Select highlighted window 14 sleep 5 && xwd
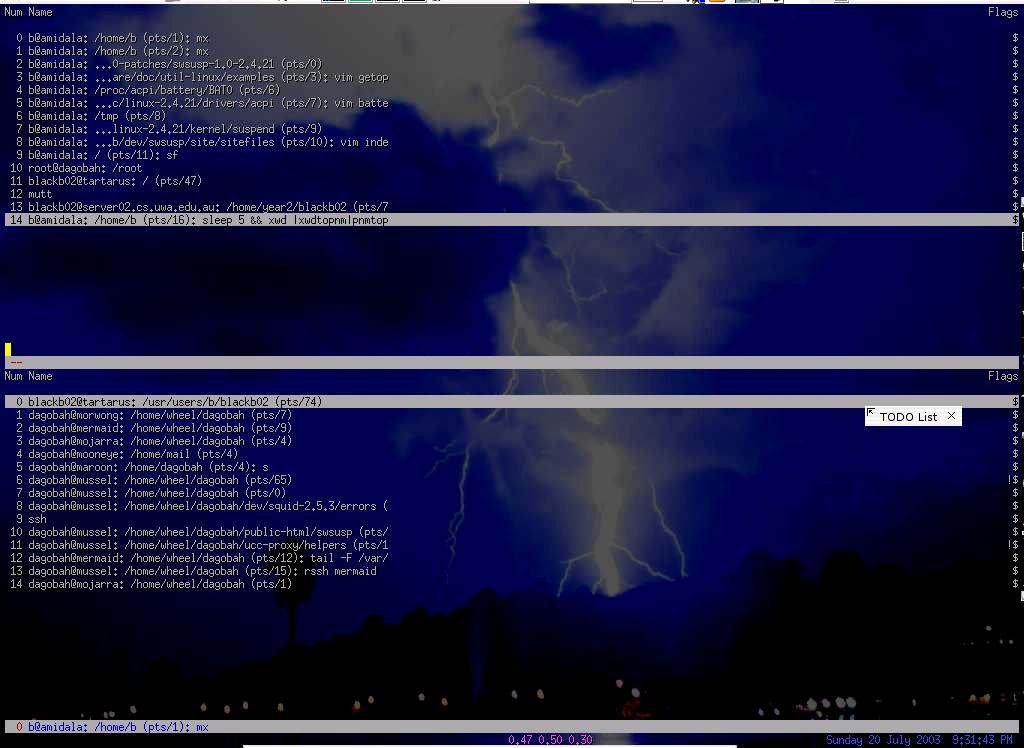Viewport: 1024px width, 748px height. tap(511, 220)
